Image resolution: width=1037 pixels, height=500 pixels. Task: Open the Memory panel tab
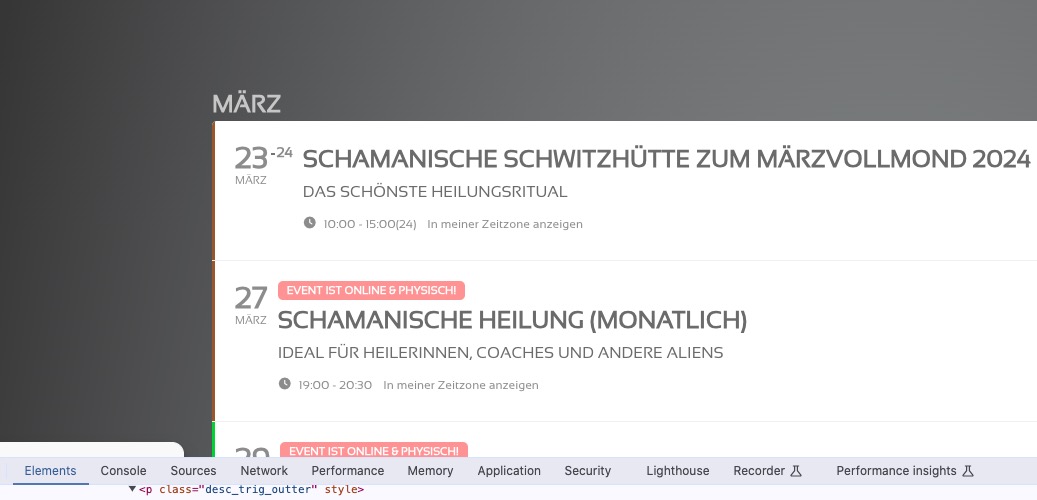tap(430, 471)
